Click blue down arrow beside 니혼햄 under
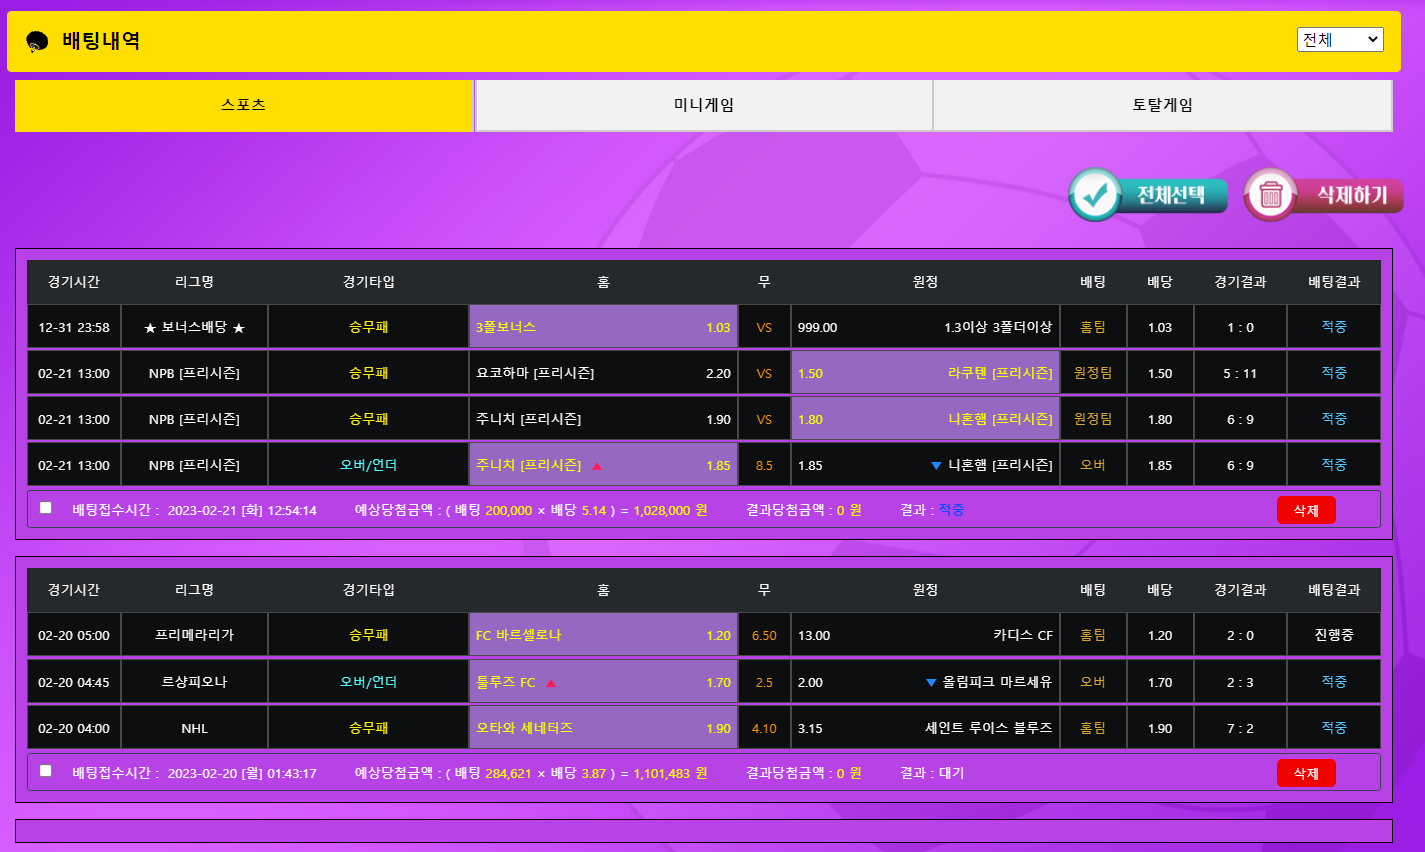Image resolution: width=1425 pixels, height=852 pixels. [936, 466]
